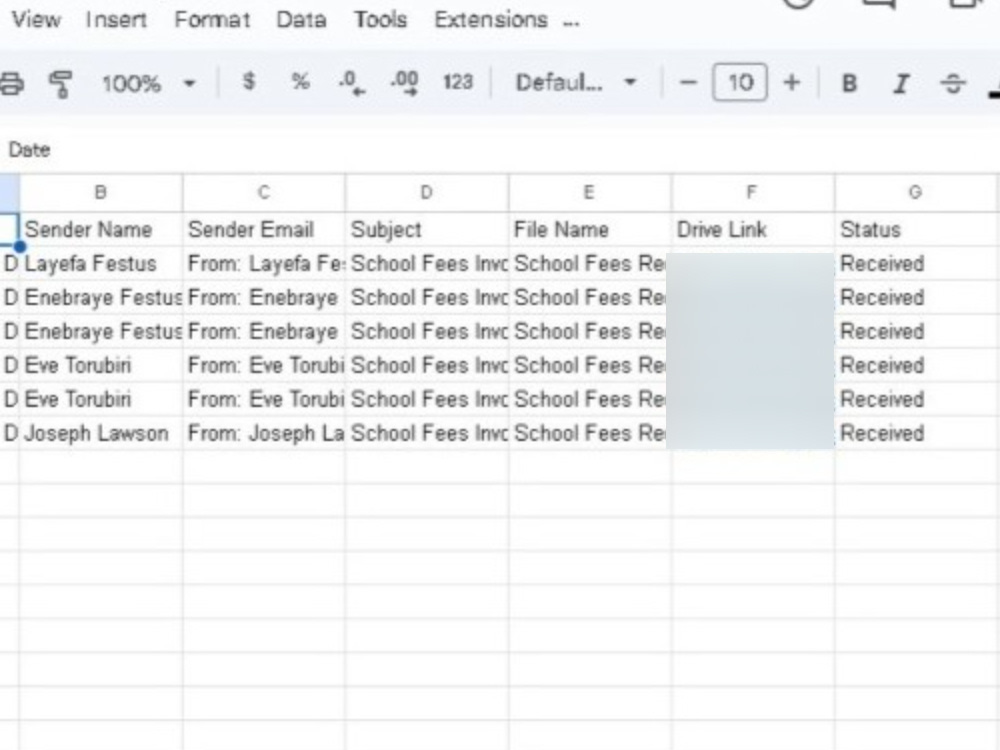Select the Sender Name header cell
The image size is (1000, 750).
point(101,230)
